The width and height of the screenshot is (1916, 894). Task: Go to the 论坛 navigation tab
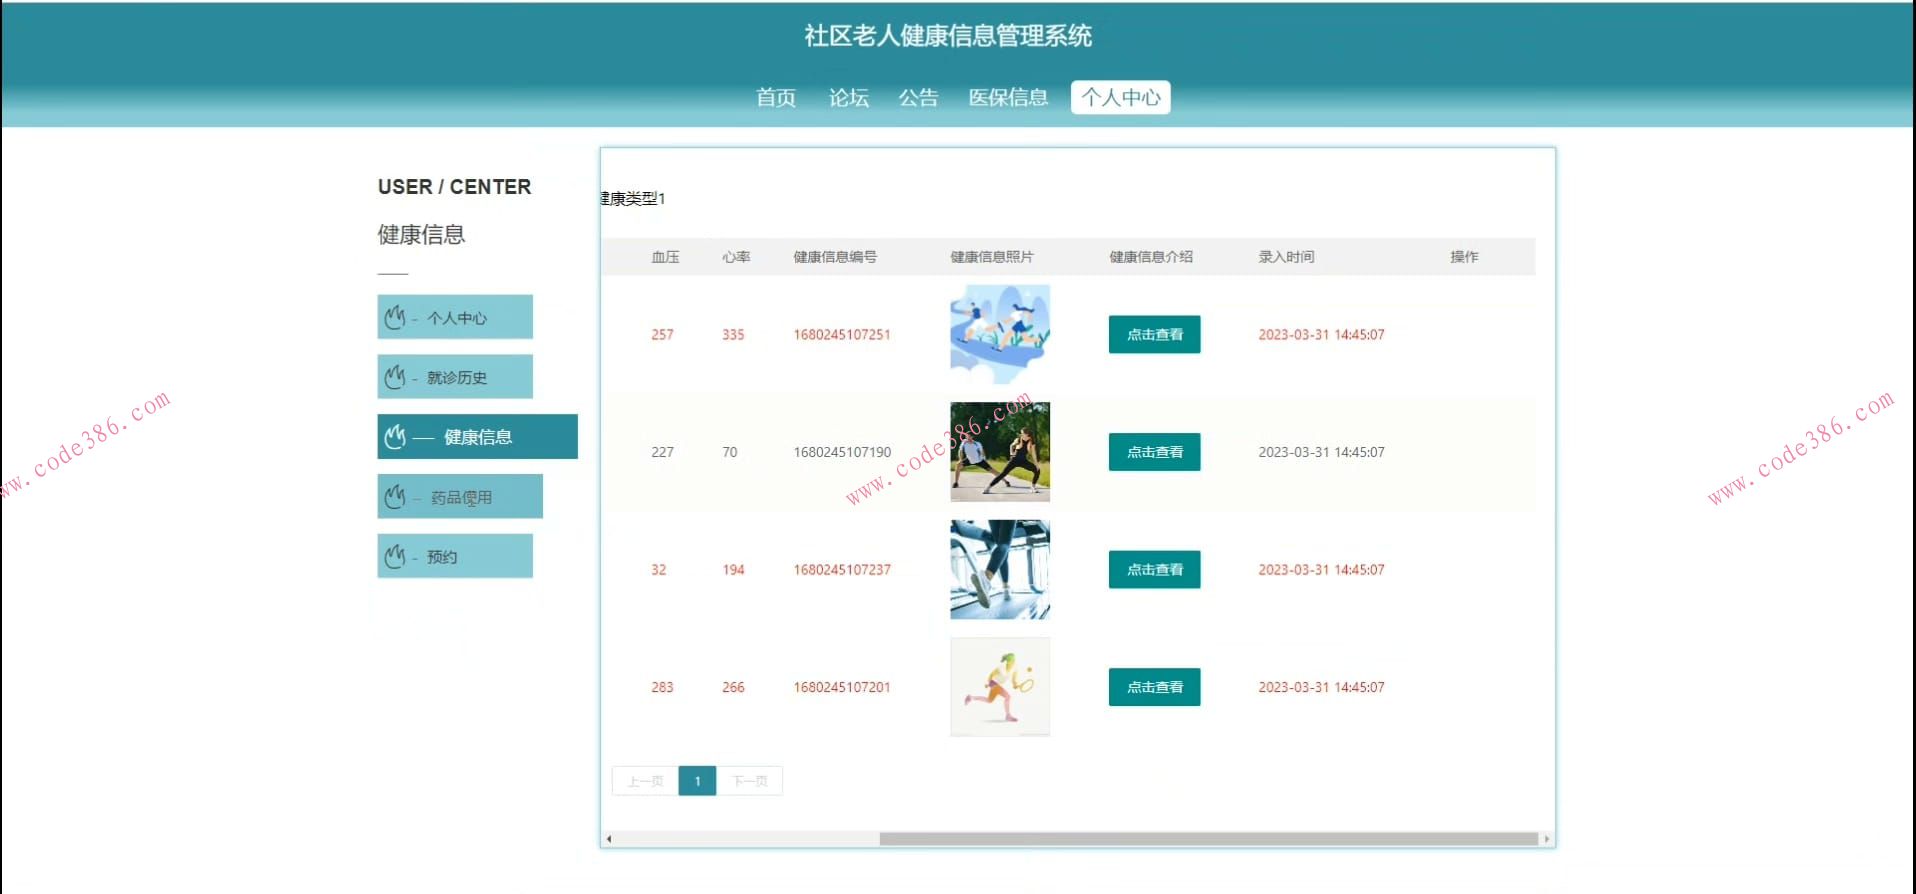[848, 97]
